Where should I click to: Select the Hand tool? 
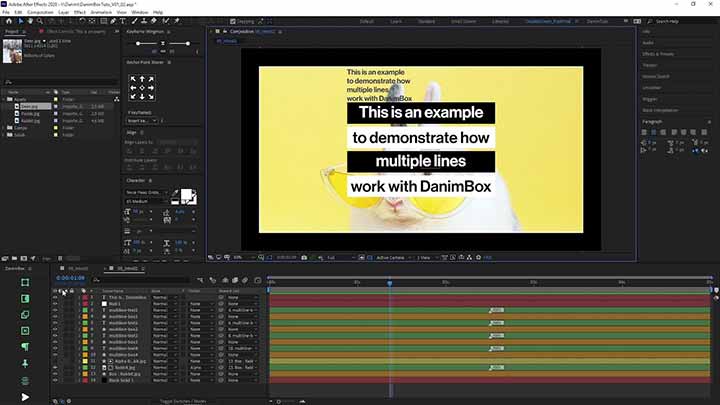point(30,21)
